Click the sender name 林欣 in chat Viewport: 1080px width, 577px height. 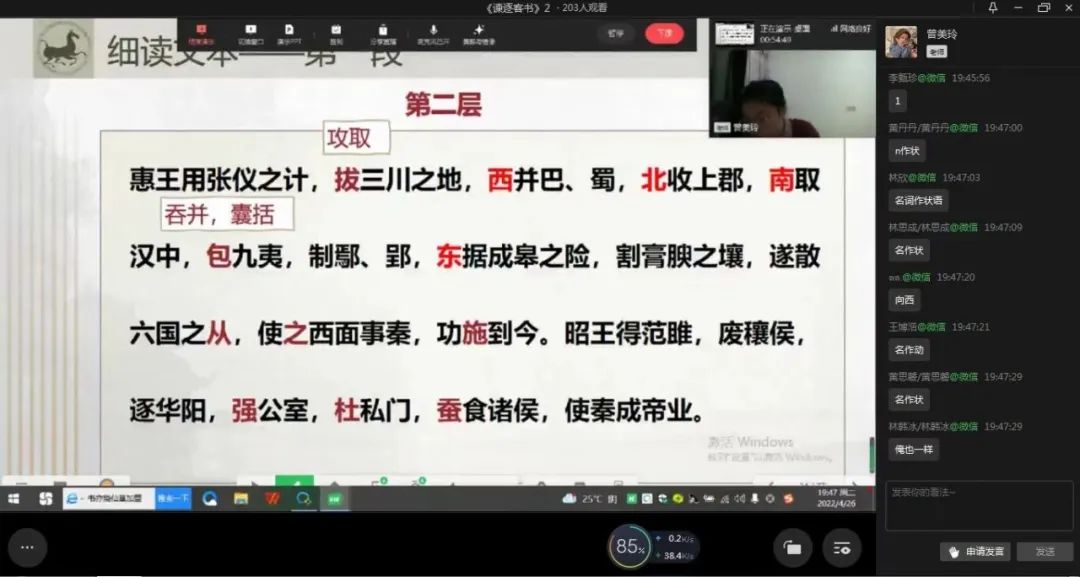click(897, 178)
